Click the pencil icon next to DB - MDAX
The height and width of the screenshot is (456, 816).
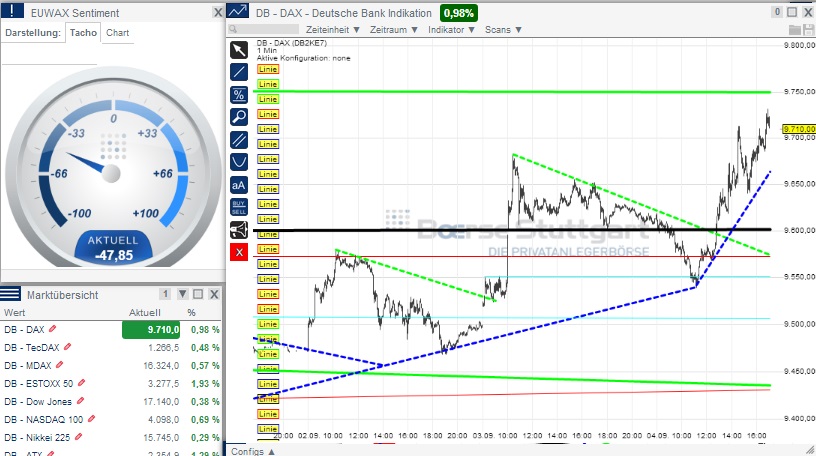point(59,365)
